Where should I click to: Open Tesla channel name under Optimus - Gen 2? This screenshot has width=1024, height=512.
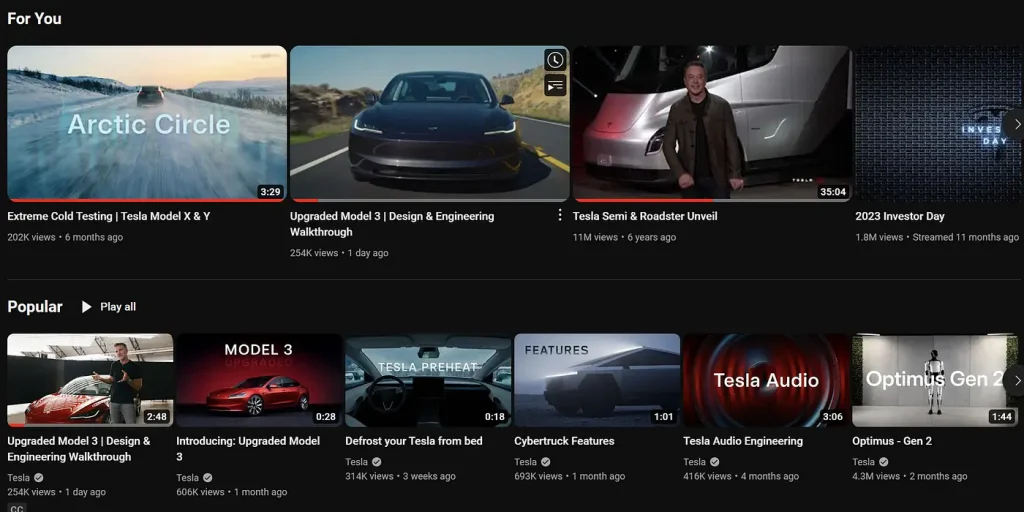[863, 462]
